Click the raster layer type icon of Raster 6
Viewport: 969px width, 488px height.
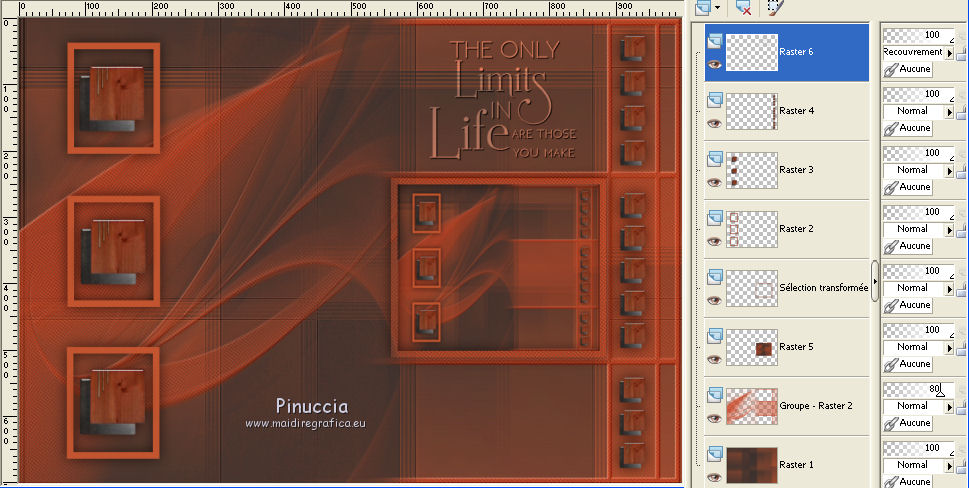click(714, 41)
